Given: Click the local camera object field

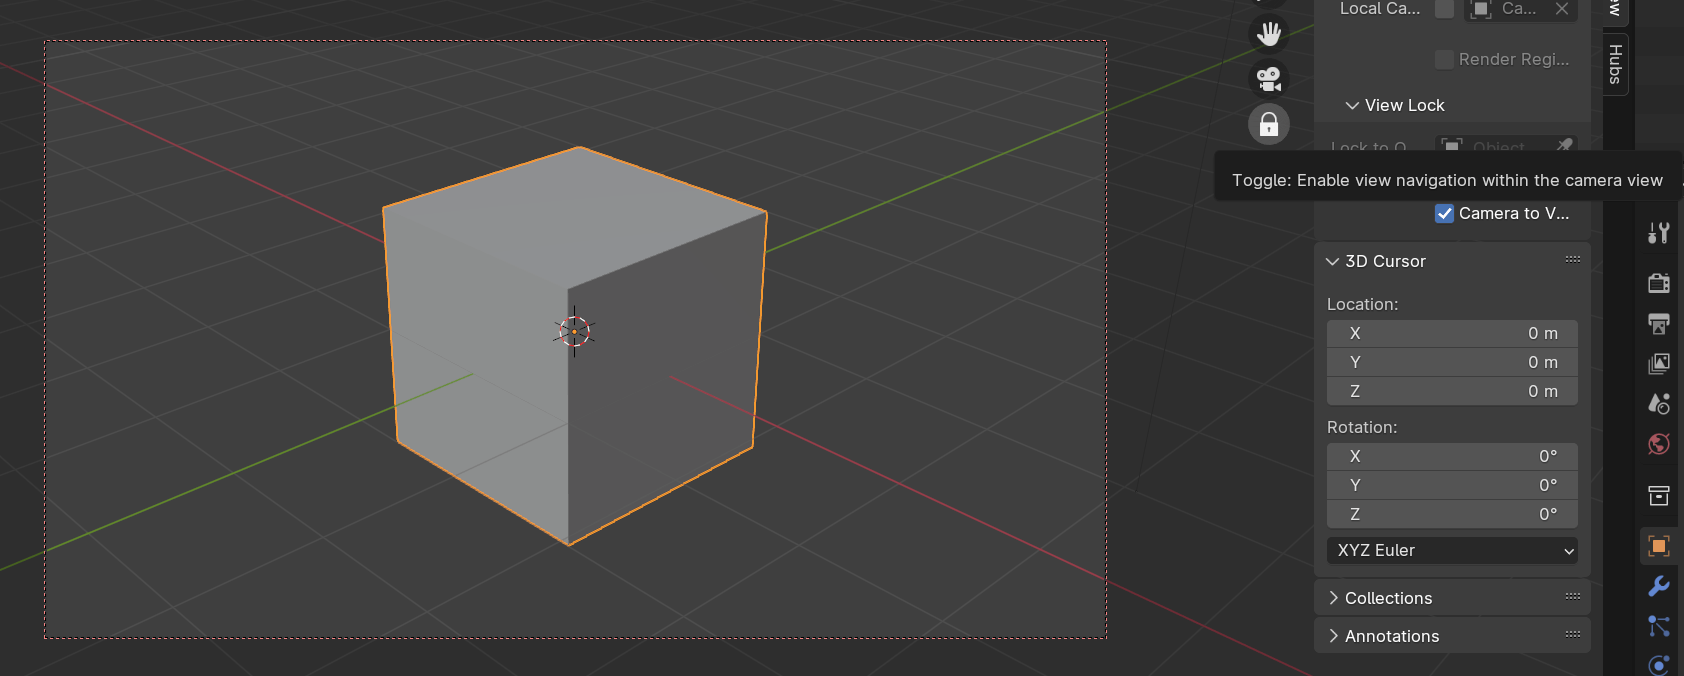Looking at the screenshot, I should [1521, 9].
